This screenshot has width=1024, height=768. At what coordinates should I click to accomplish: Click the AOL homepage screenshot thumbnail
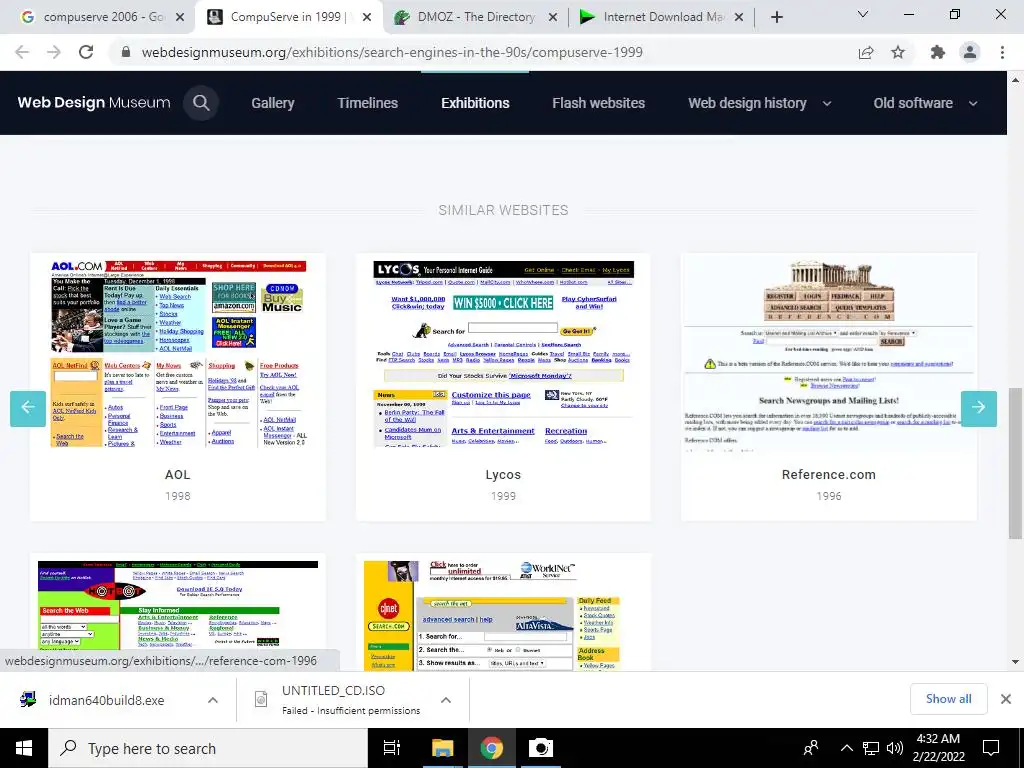click(x=178, y=354)
